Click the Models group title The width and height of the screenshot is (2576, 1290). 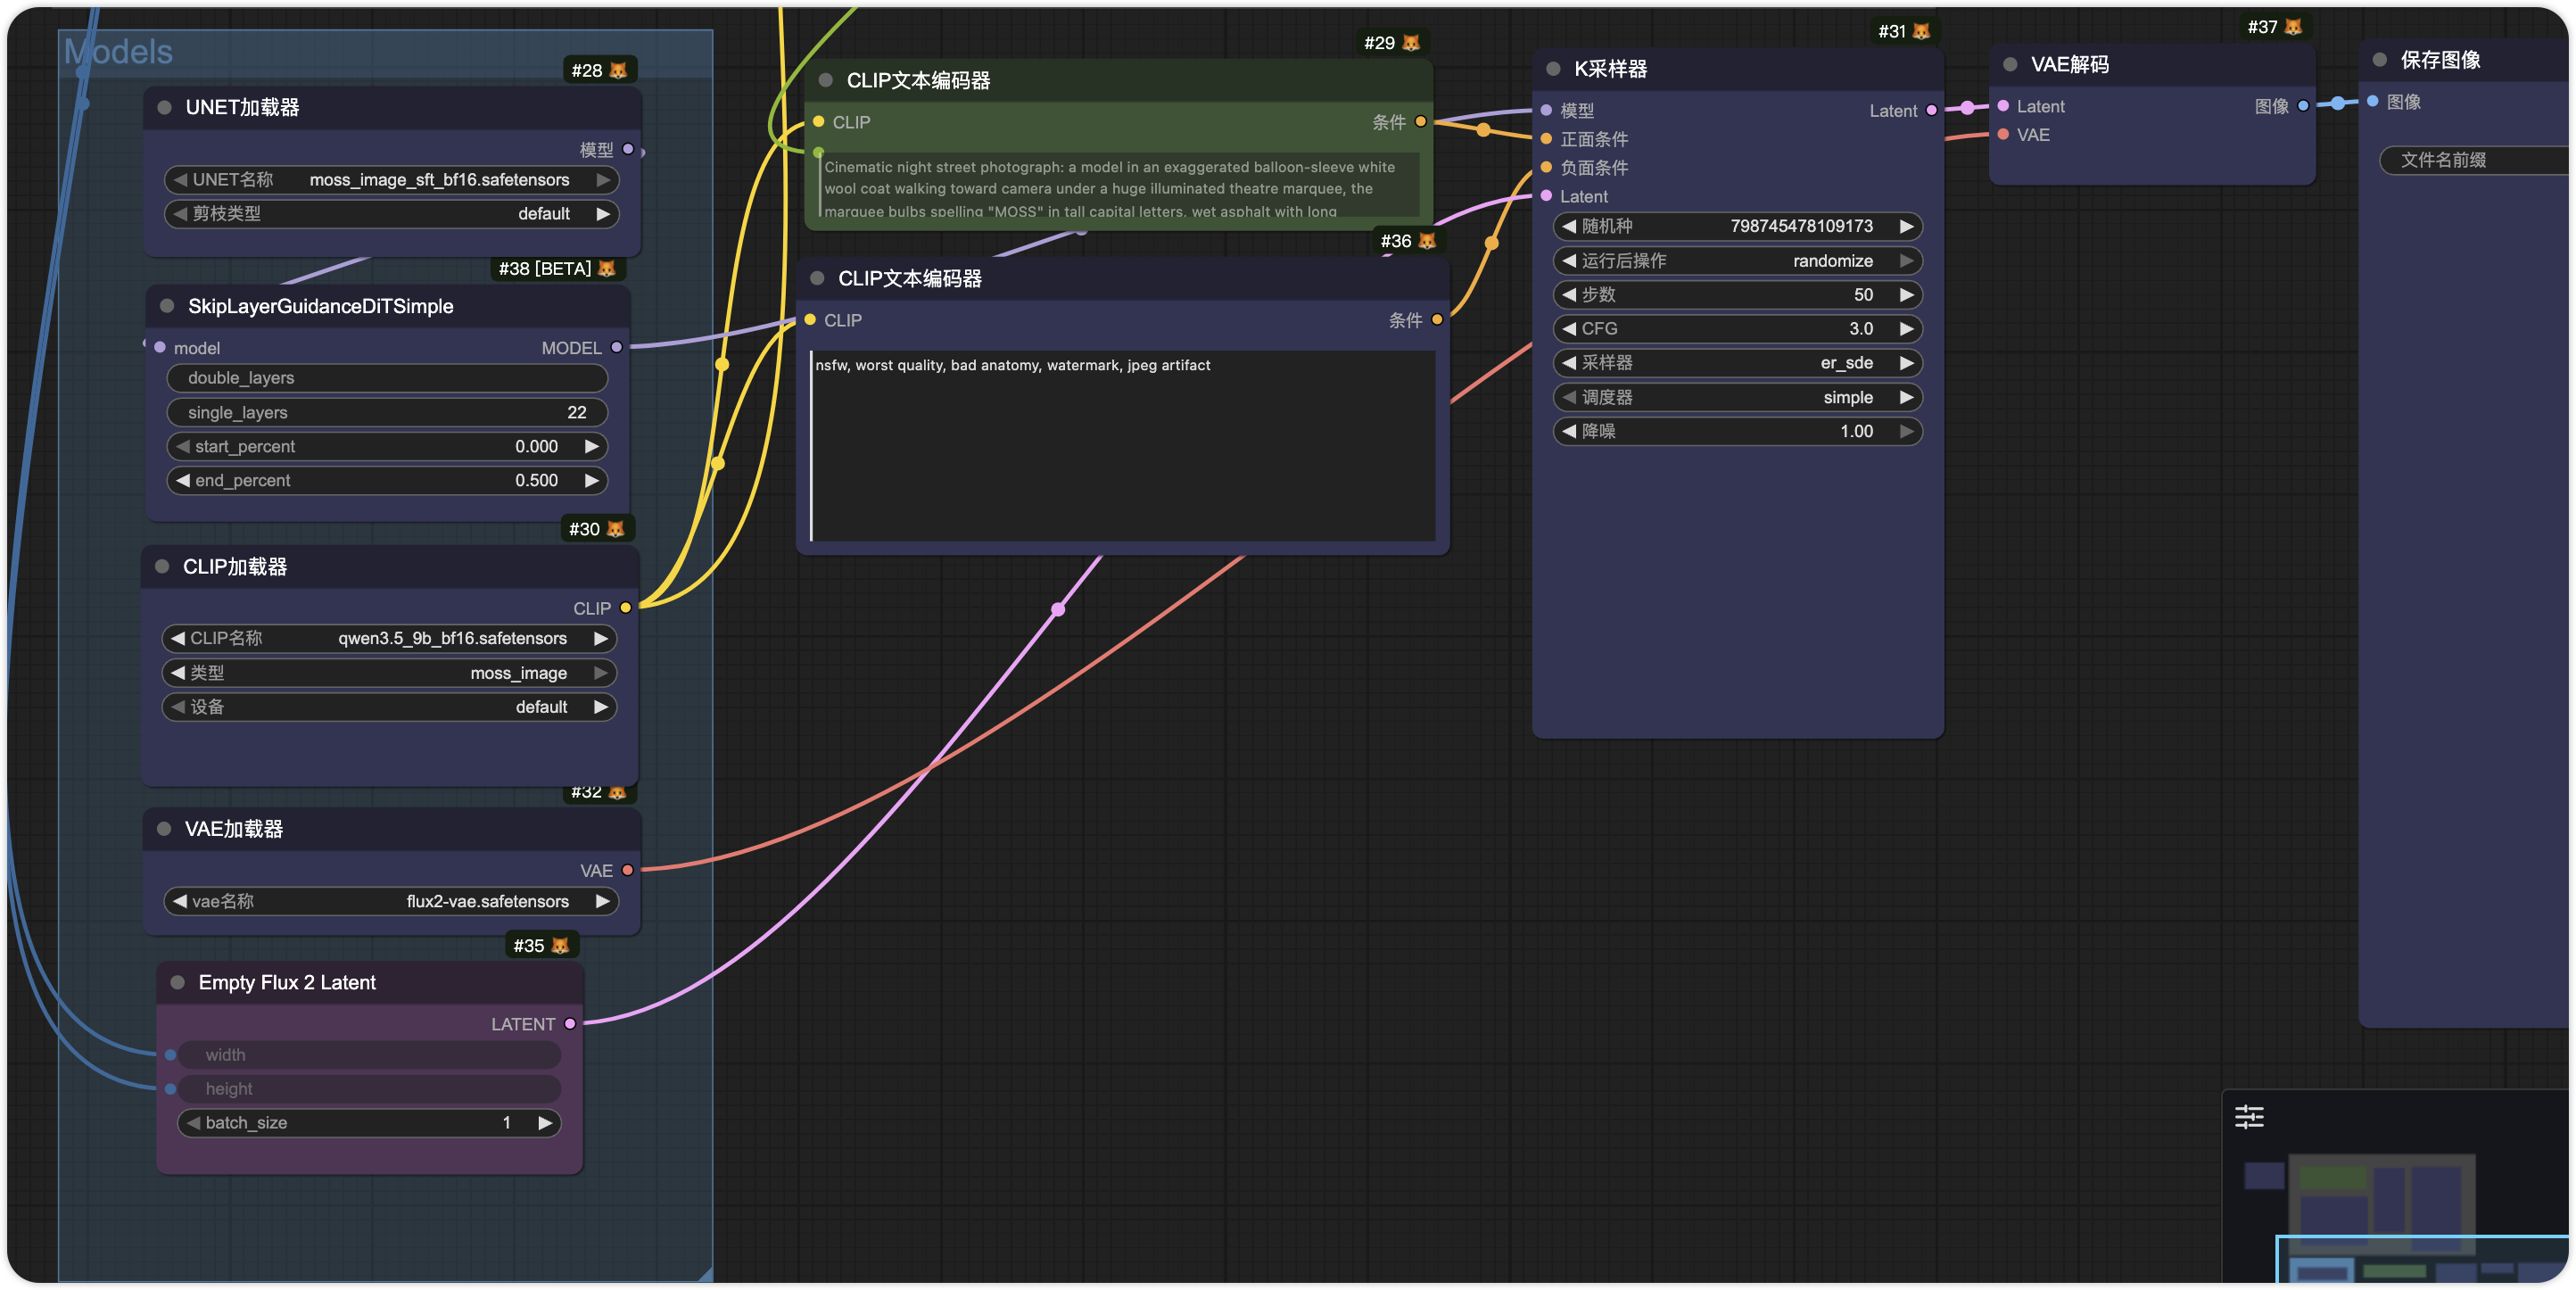tap(118, 51)
